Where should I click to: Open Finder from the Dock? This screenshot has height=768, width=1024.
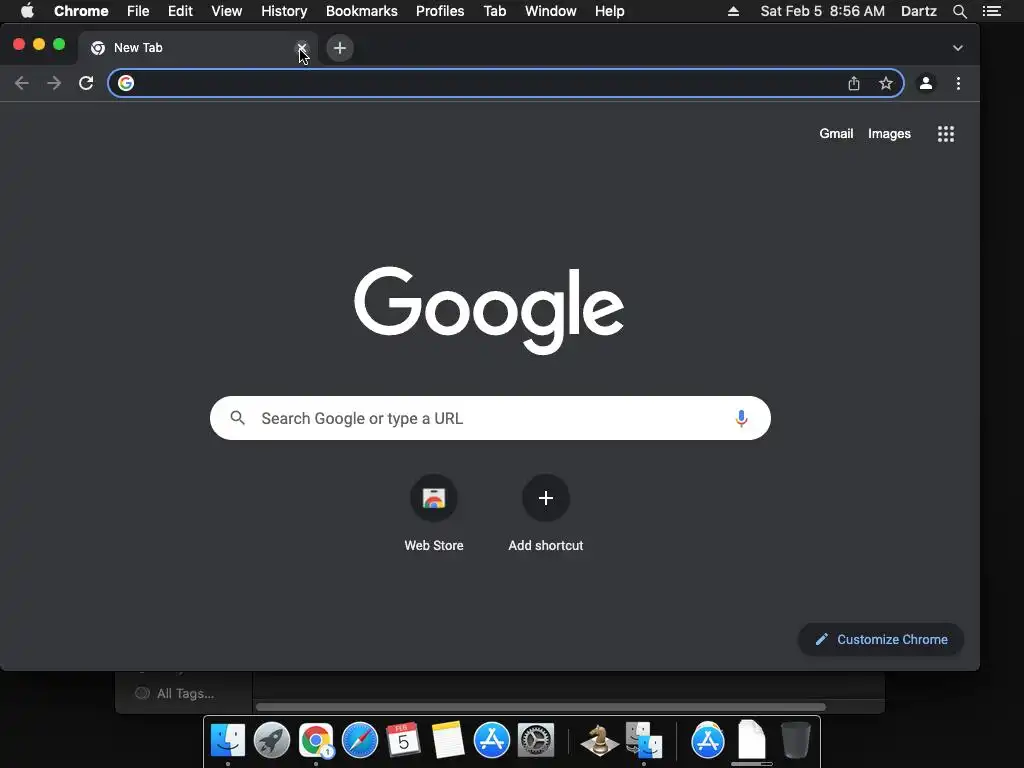(x=228, y=741)
